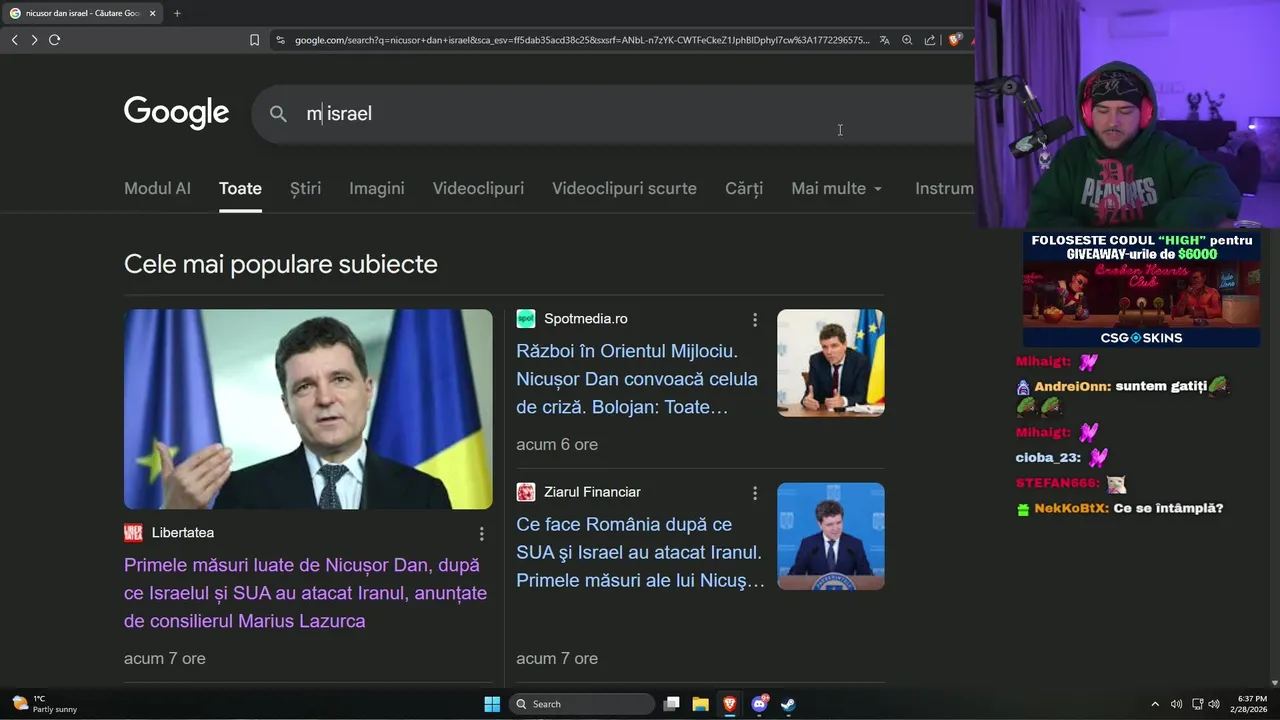The height and width of the screenshot is (720, 1280).
Task: Bookmark this page with the bookmark icon
Action: point(254,40)
